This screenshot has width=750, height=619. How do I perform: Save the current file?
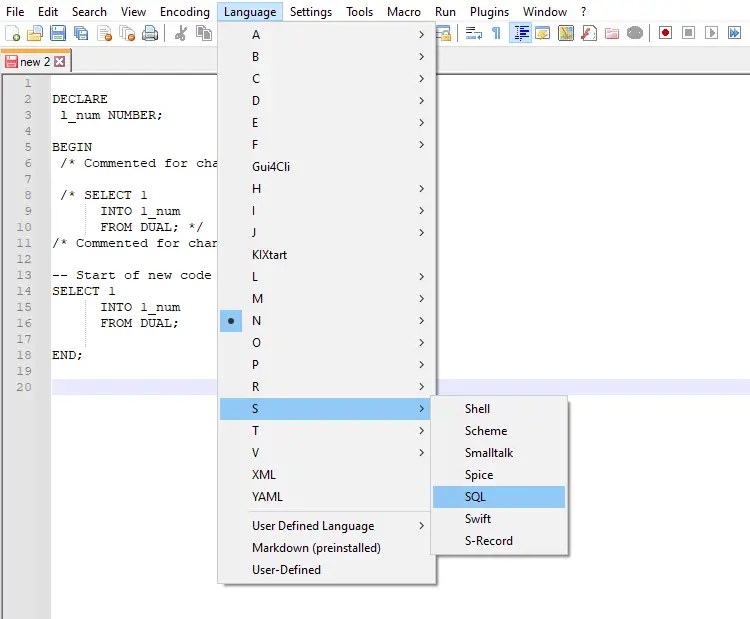pyautogui.click(x=58, y=33)
